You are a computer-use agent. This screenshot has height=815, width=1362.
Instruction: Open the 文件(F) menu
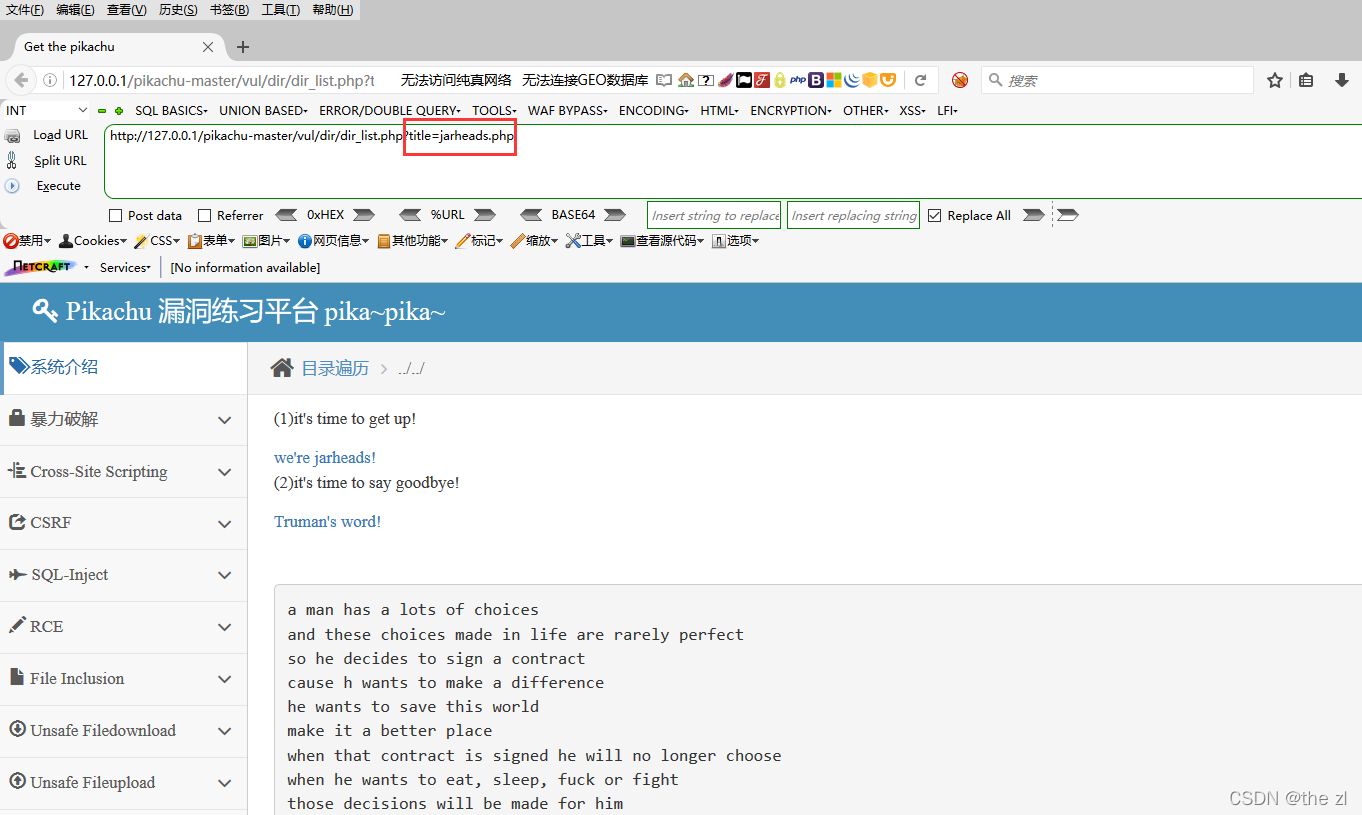25,10
